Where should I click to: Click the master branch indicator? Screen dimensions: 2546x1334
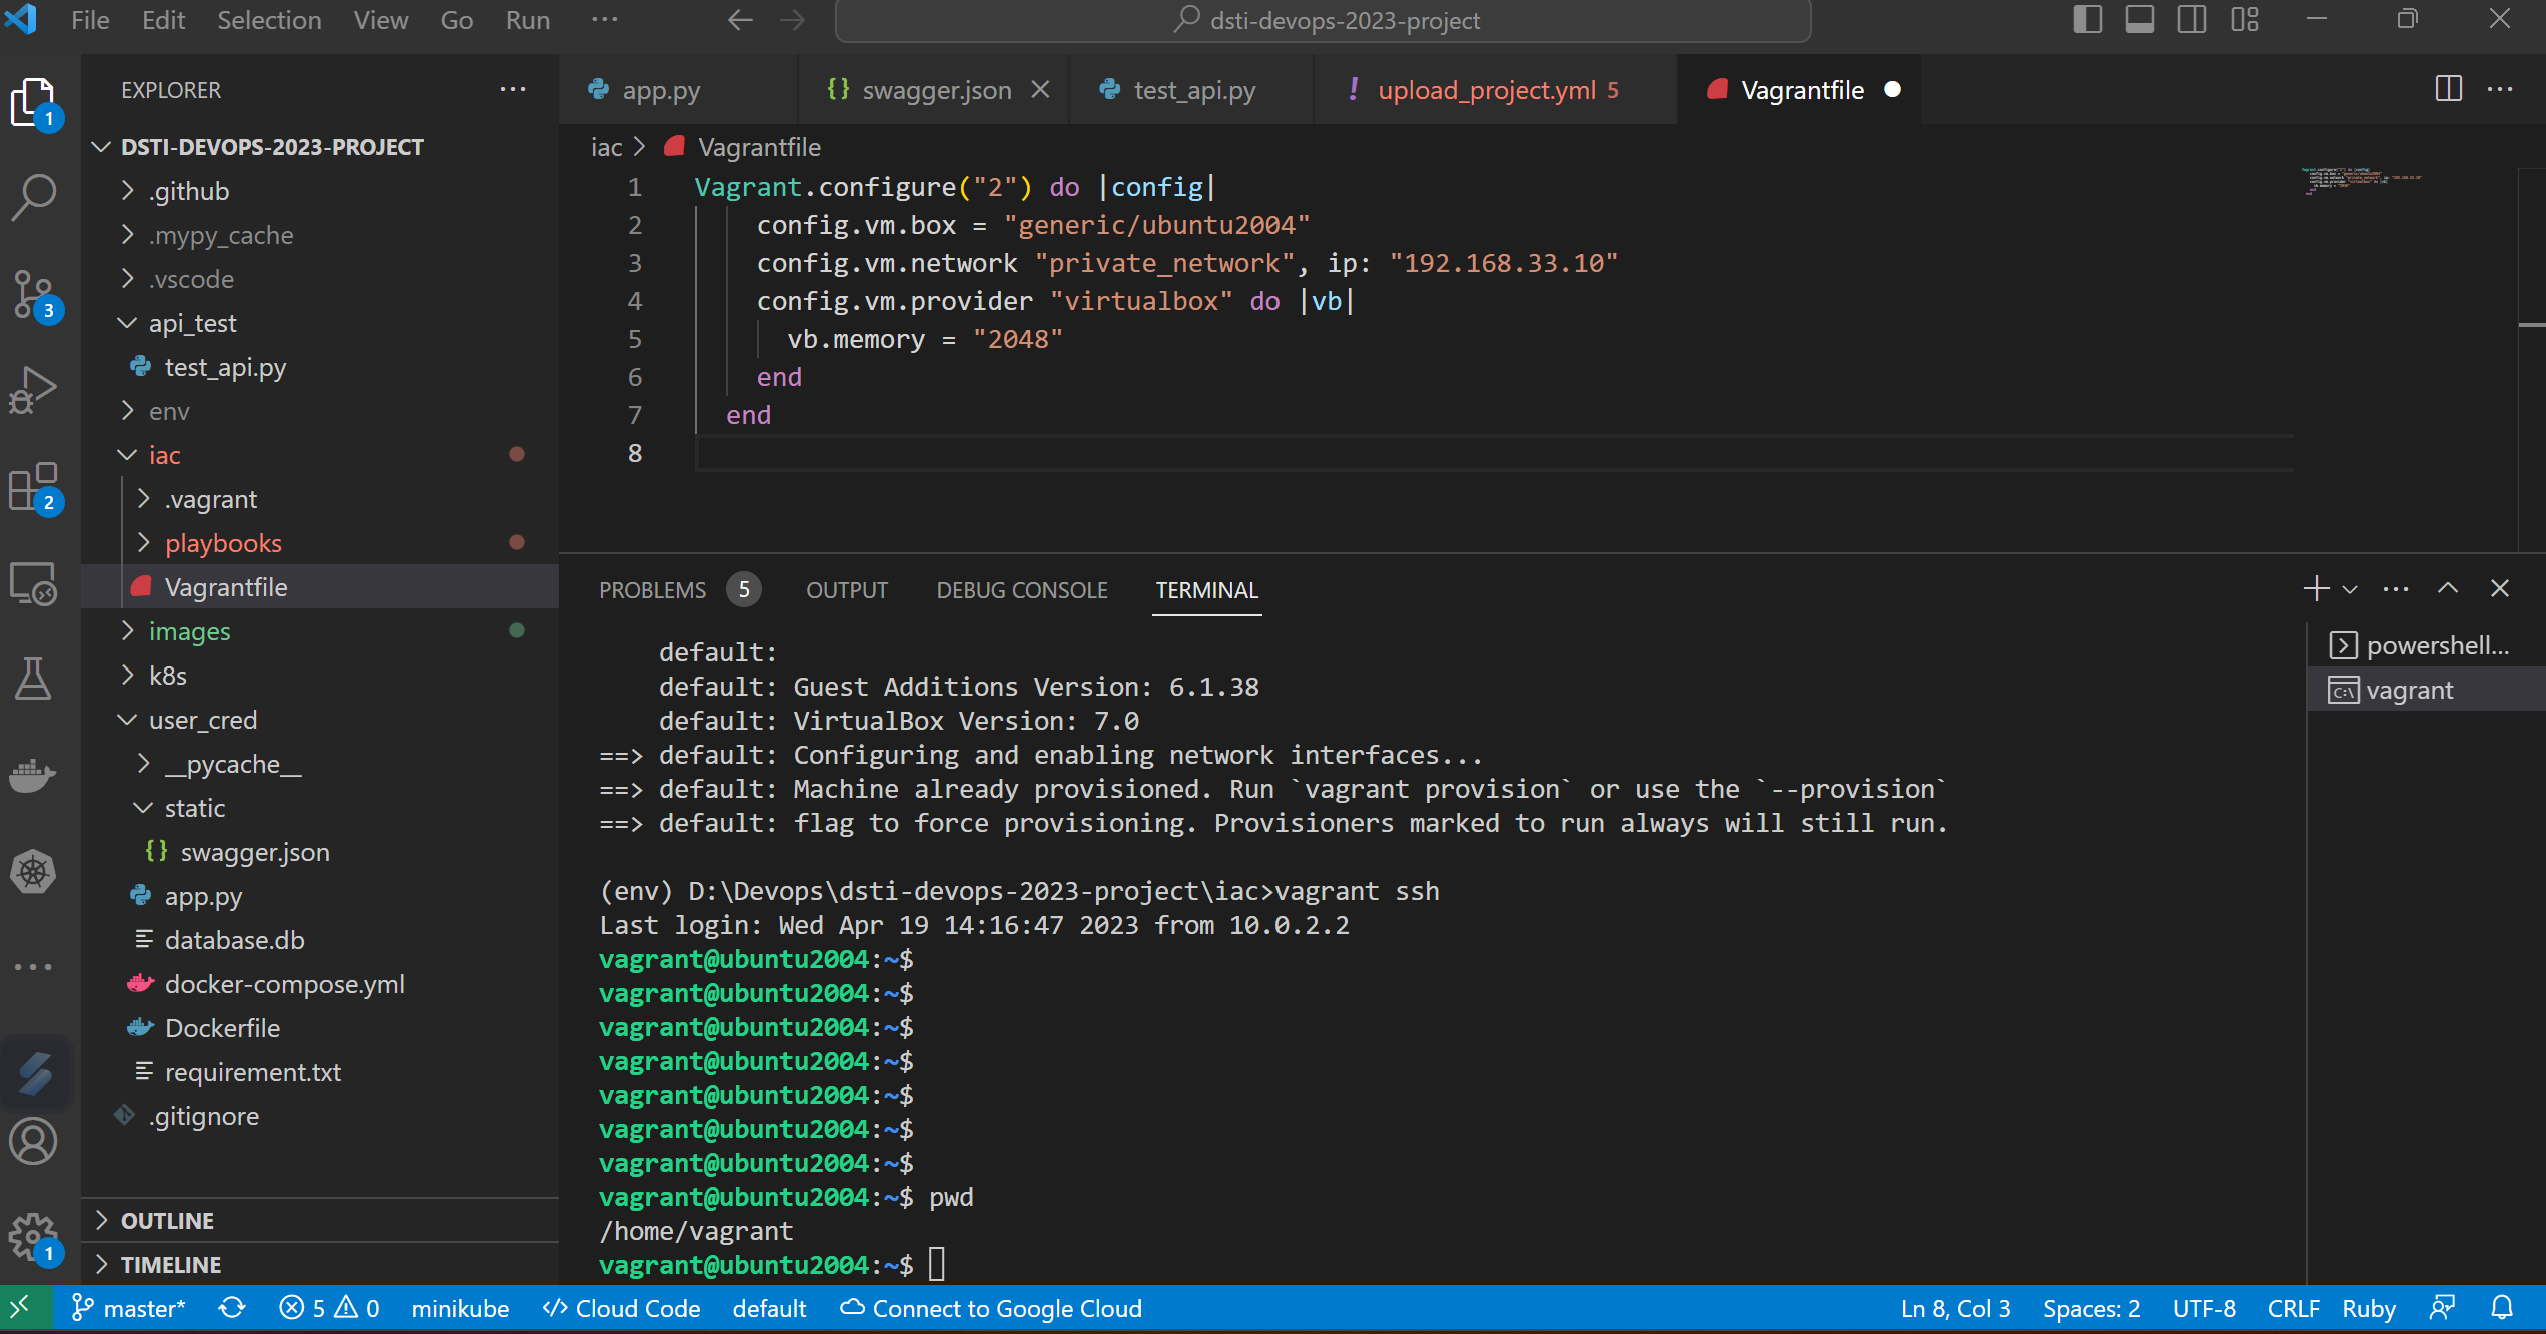(128, 1308)
